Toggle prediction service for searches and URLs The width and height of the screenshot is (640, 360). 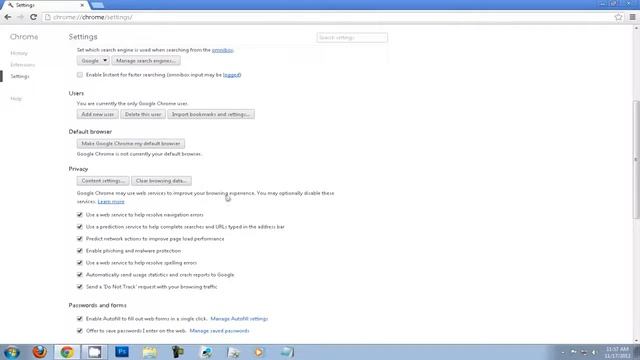pos(80,227)
